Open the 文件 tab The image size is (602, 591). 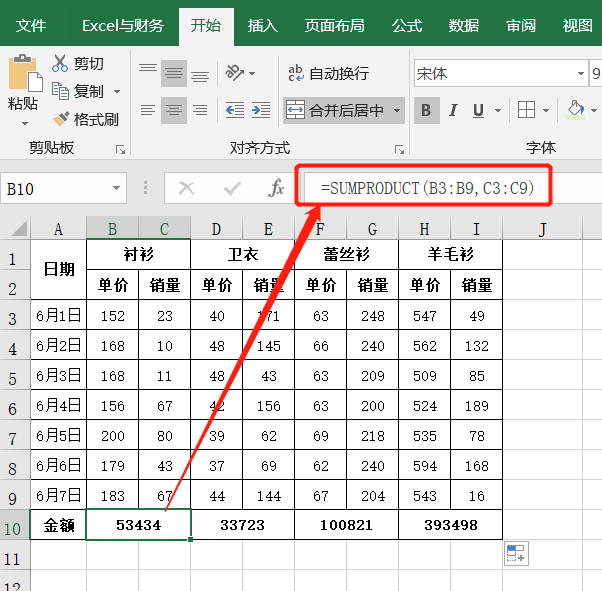[x=31, y=26]
